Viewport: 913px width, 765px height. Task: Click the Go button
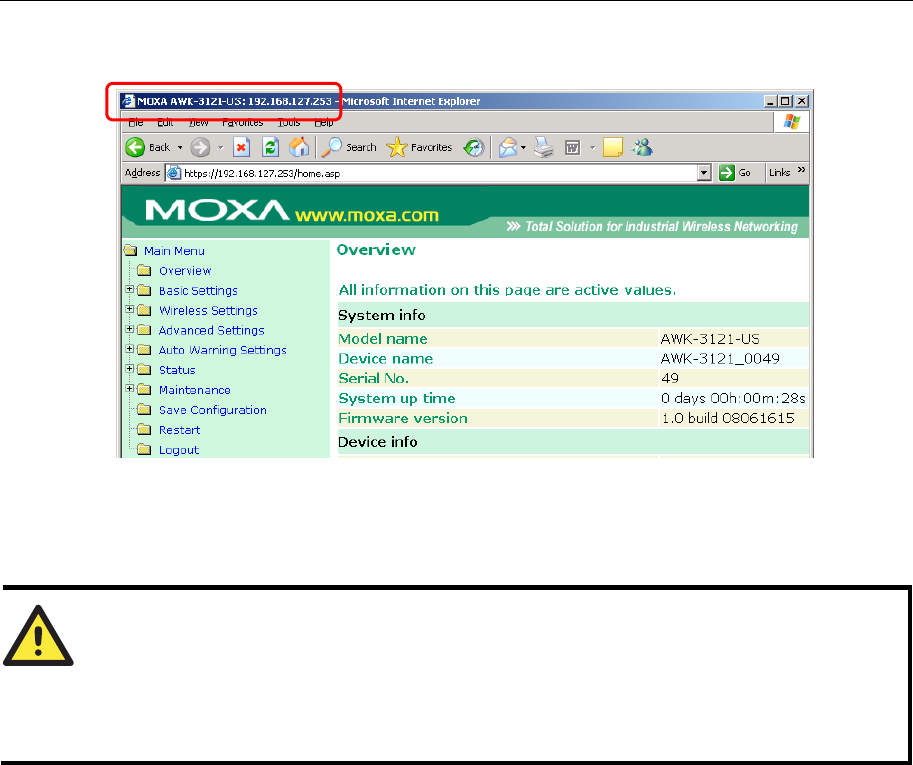pos(735,173)
